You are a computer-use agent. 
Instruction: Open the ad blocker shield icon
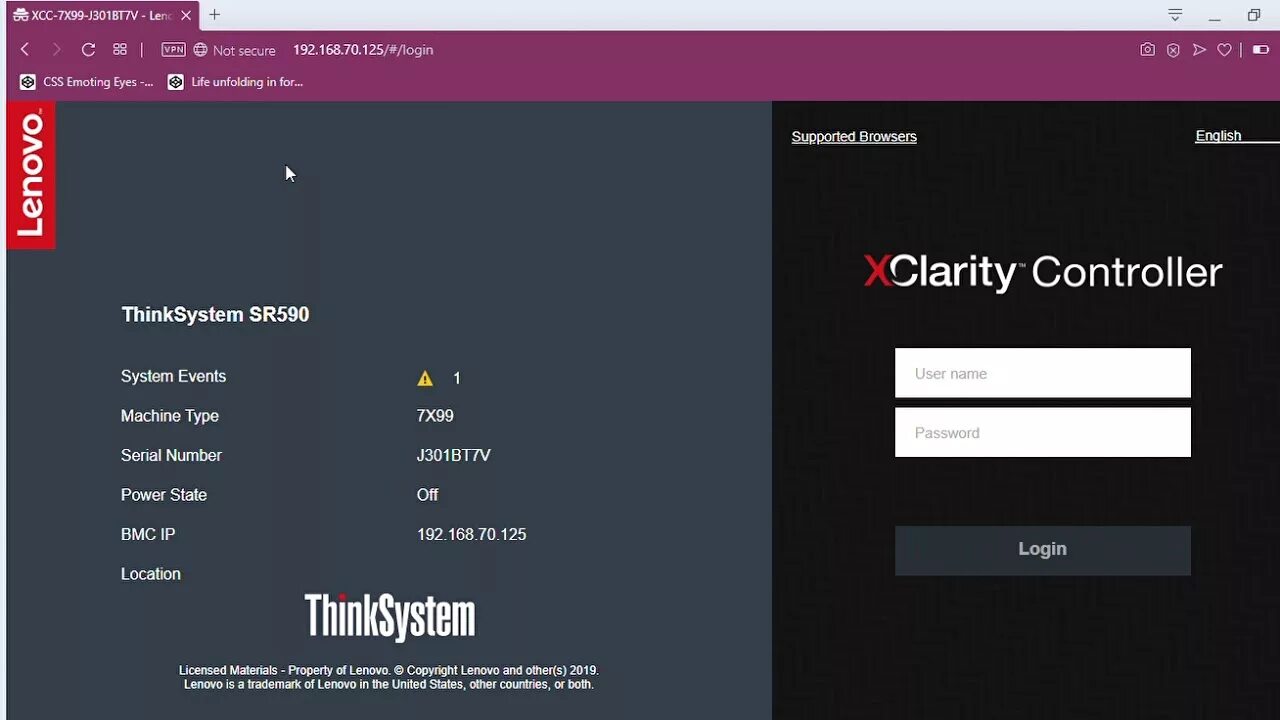click(1173, 49)
